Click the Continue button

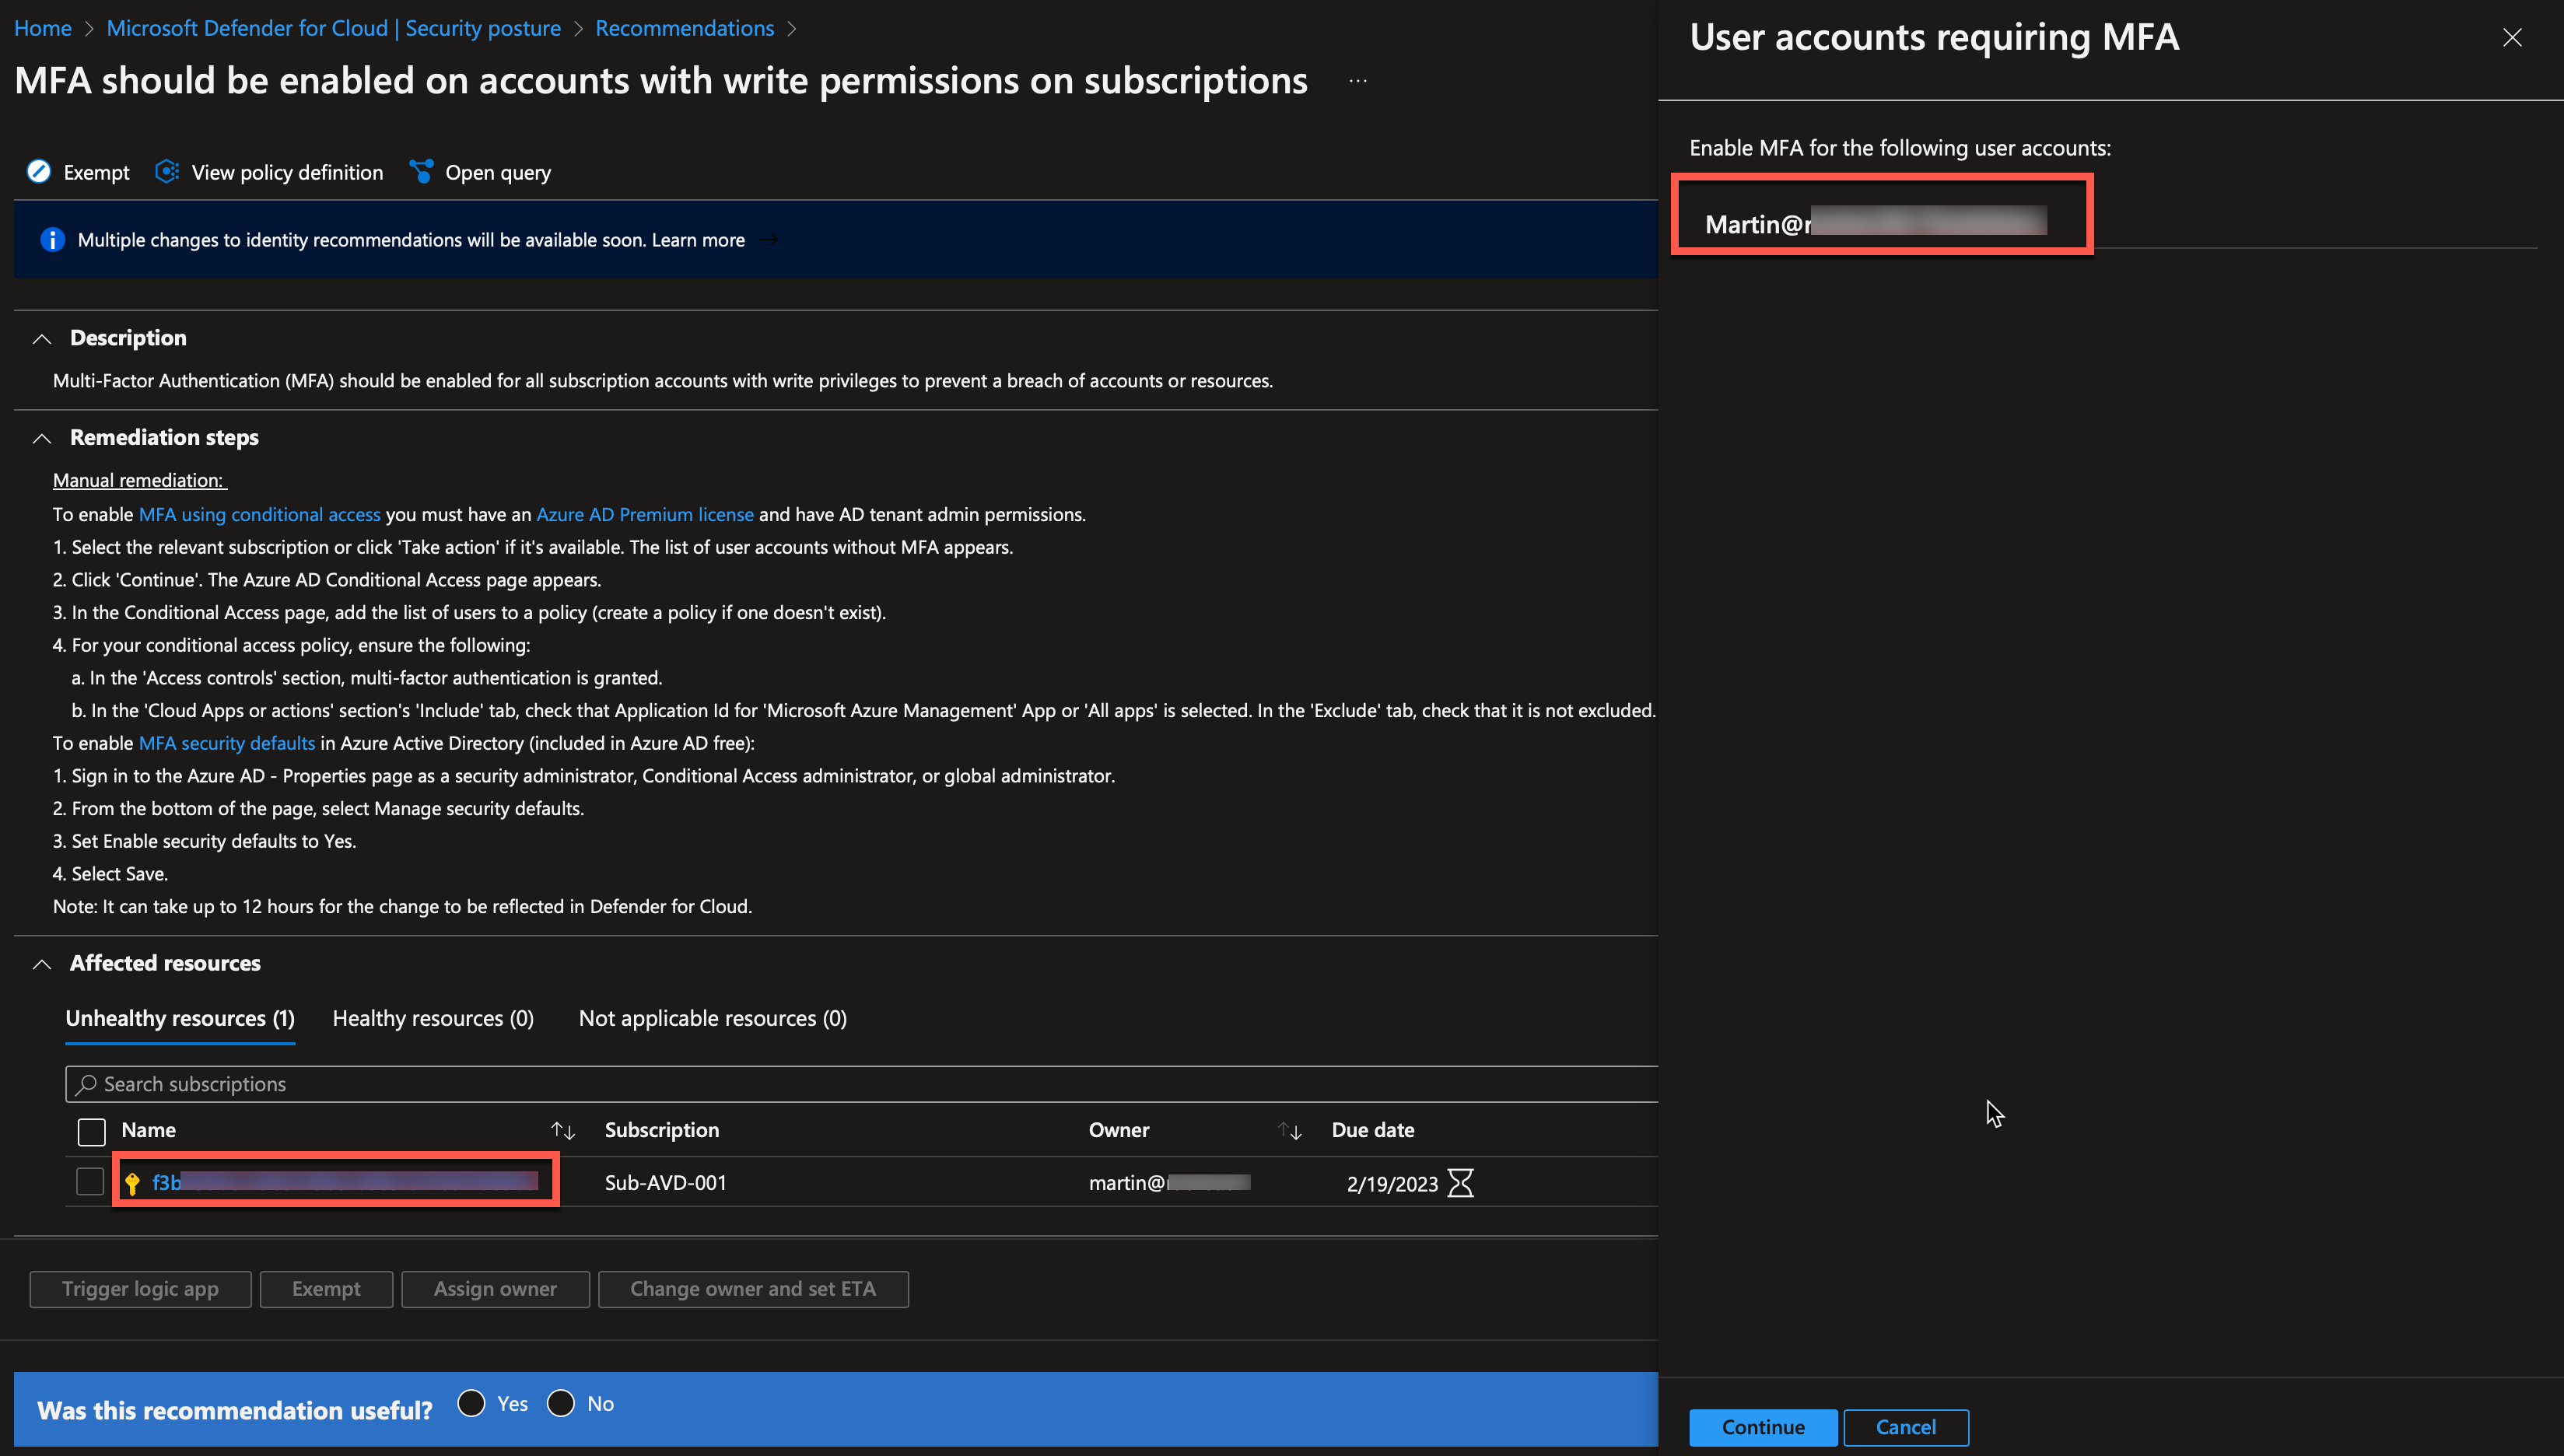point(1763,1427)
